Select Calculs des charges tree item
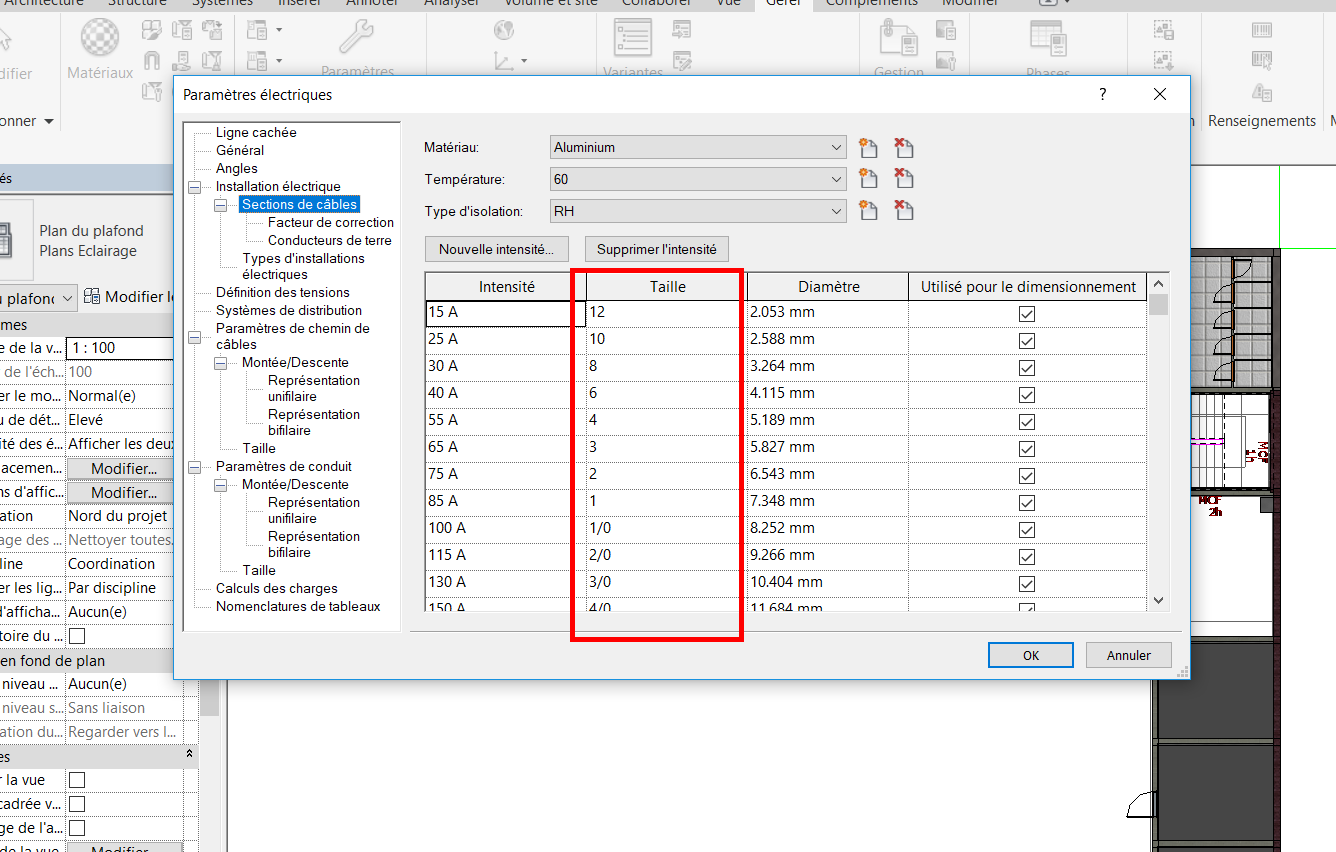The height and width of the screenshot is (852, 1336). pos(276,589)
